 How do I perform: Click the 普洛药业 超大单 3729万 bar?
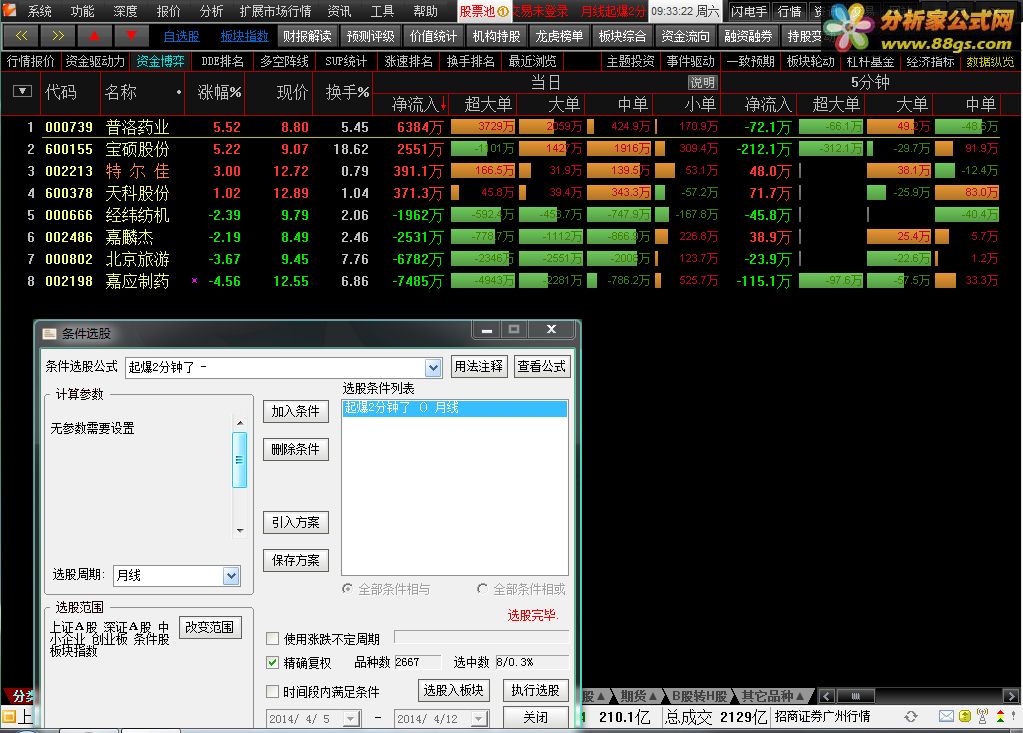pyautogui.click(x=482, y=127)
